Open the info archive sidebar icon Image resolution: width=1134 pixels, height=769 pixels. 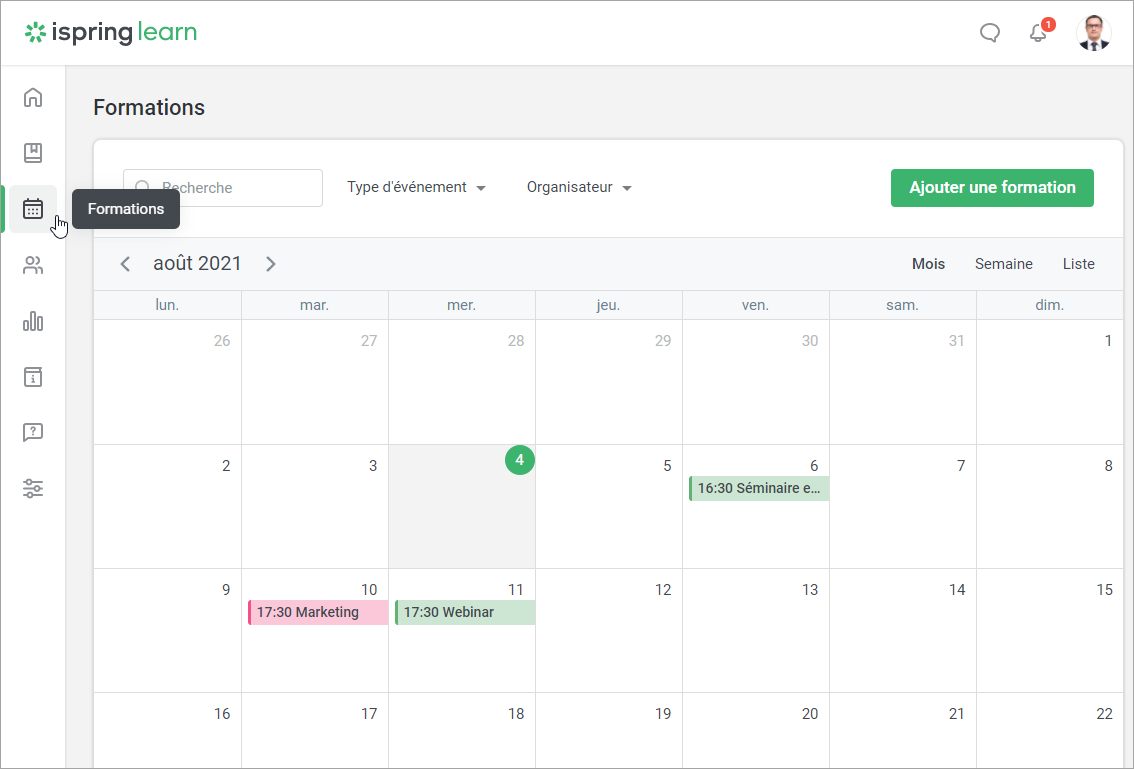[x=33, y=377]
